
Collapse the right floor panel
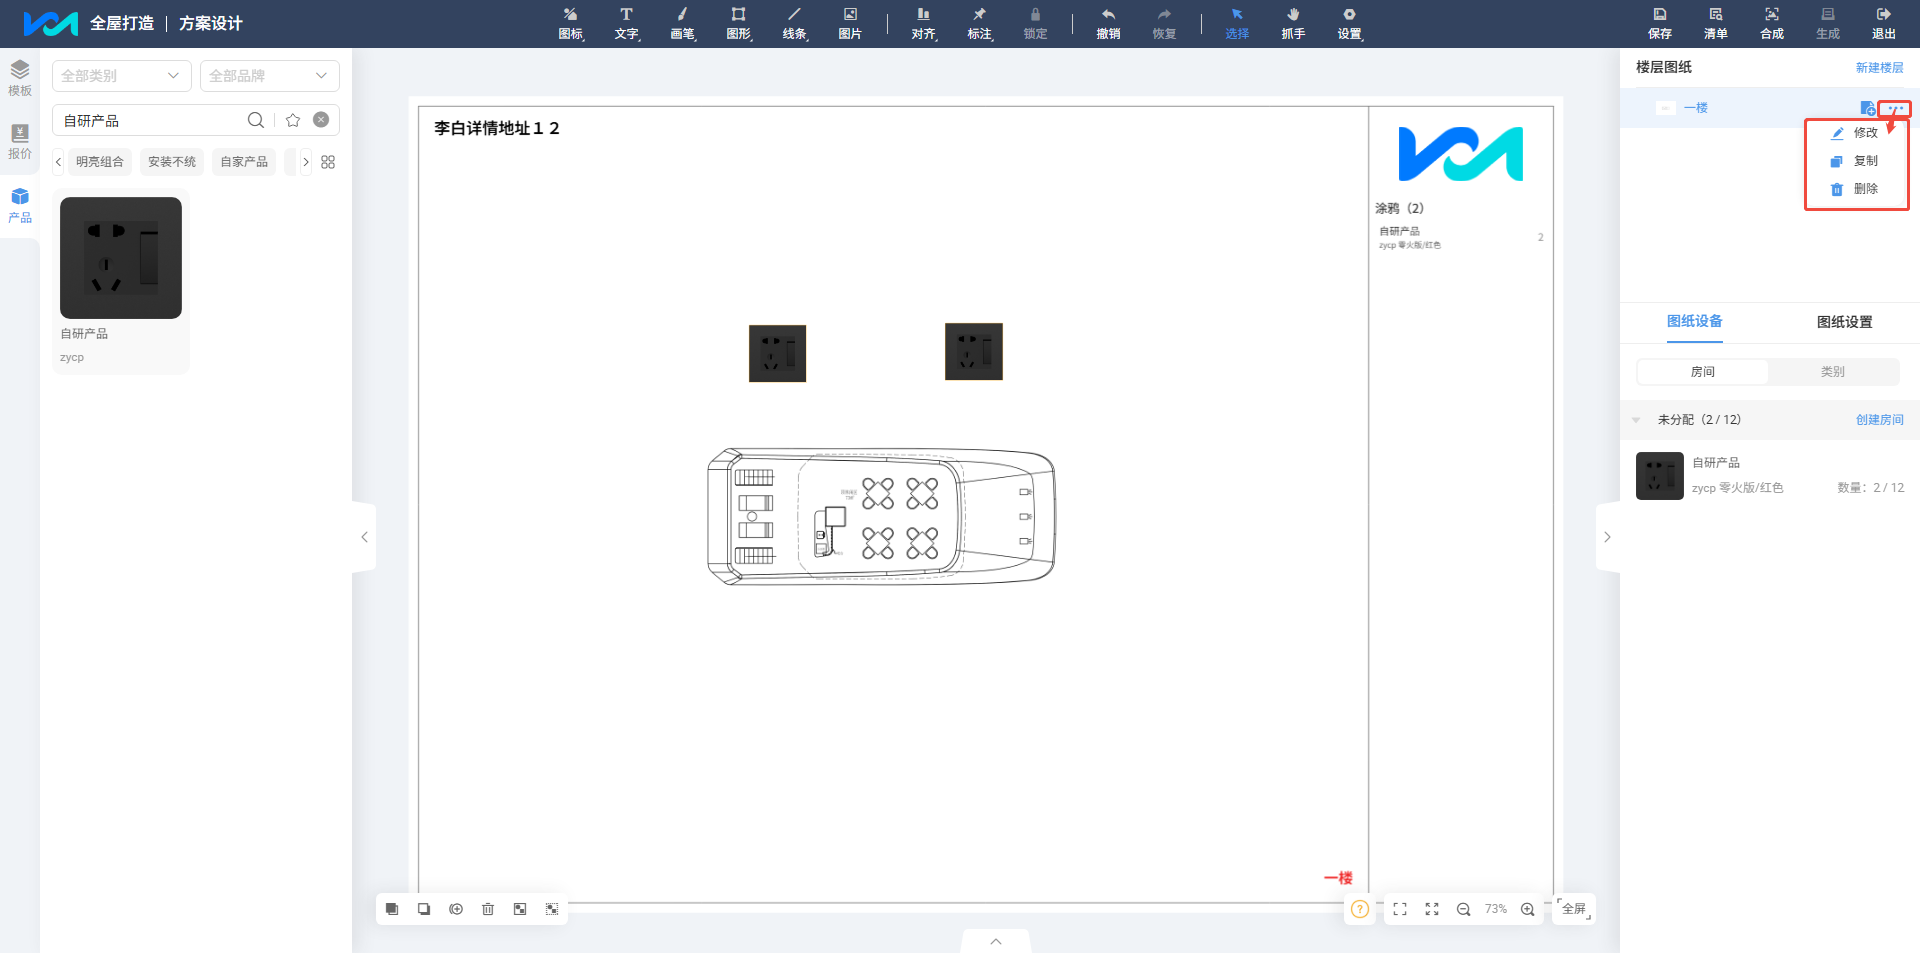1607,537
